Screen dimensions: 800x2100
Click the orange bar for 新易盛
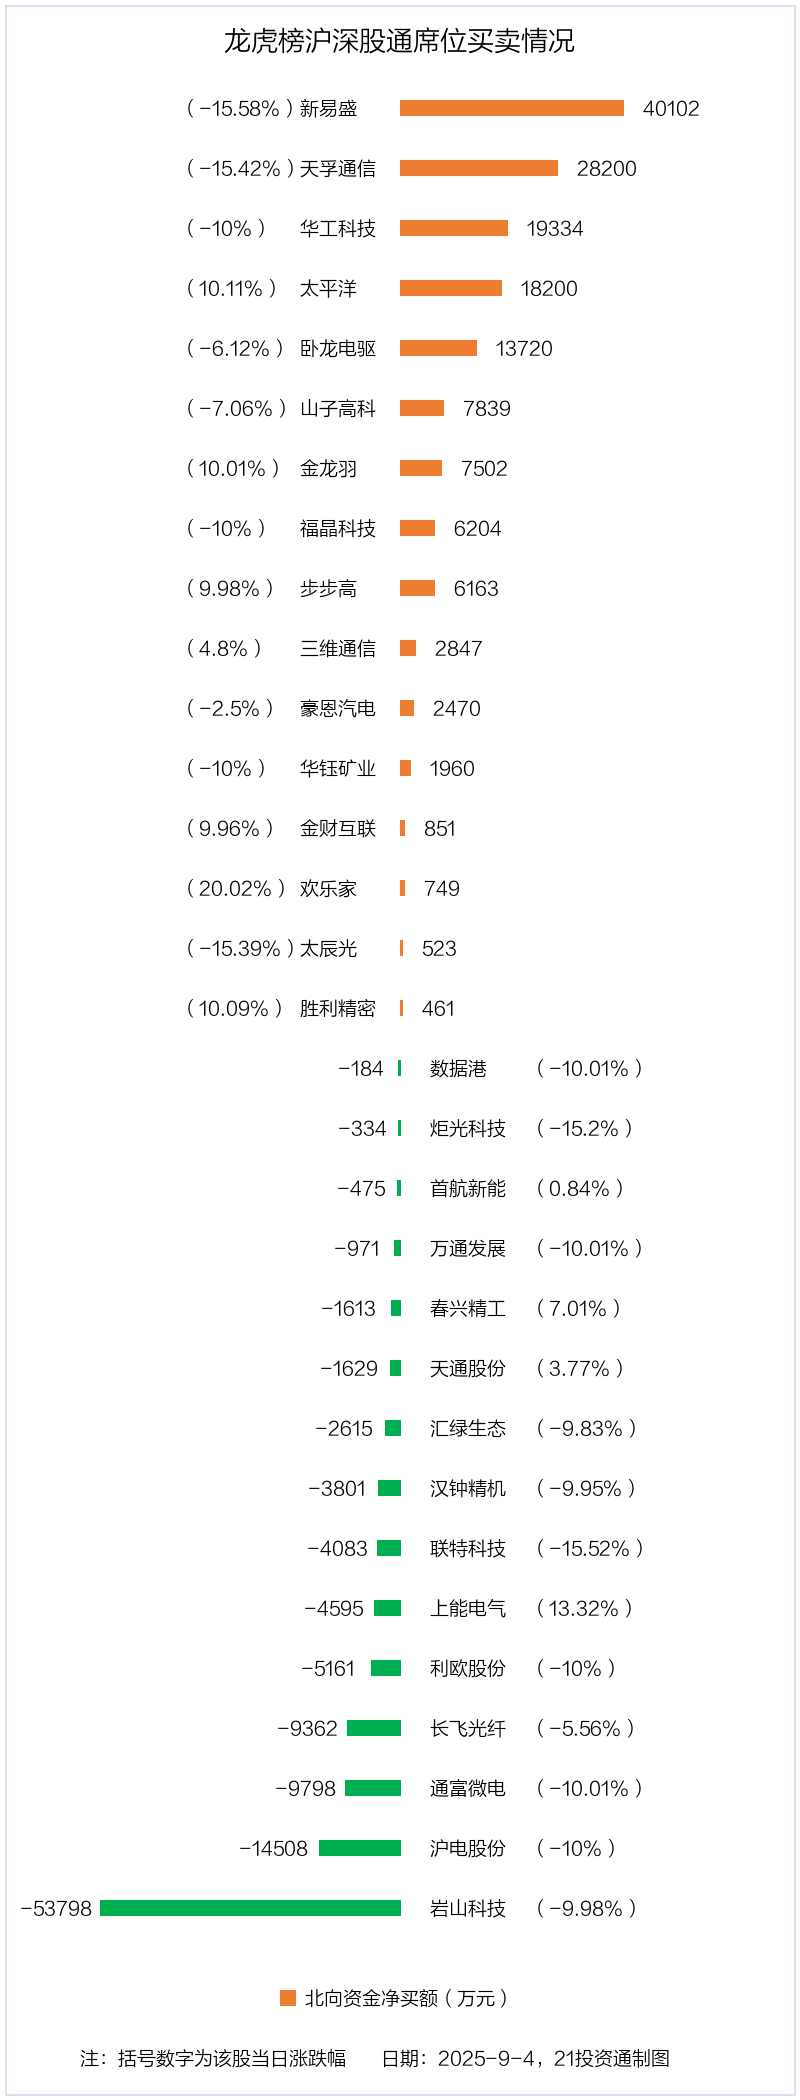coord(511,108)
